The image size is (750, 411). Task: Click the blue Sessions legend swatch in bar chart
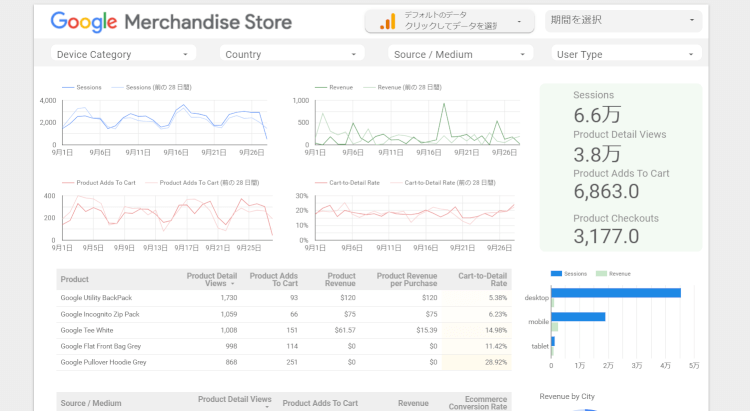556,274
